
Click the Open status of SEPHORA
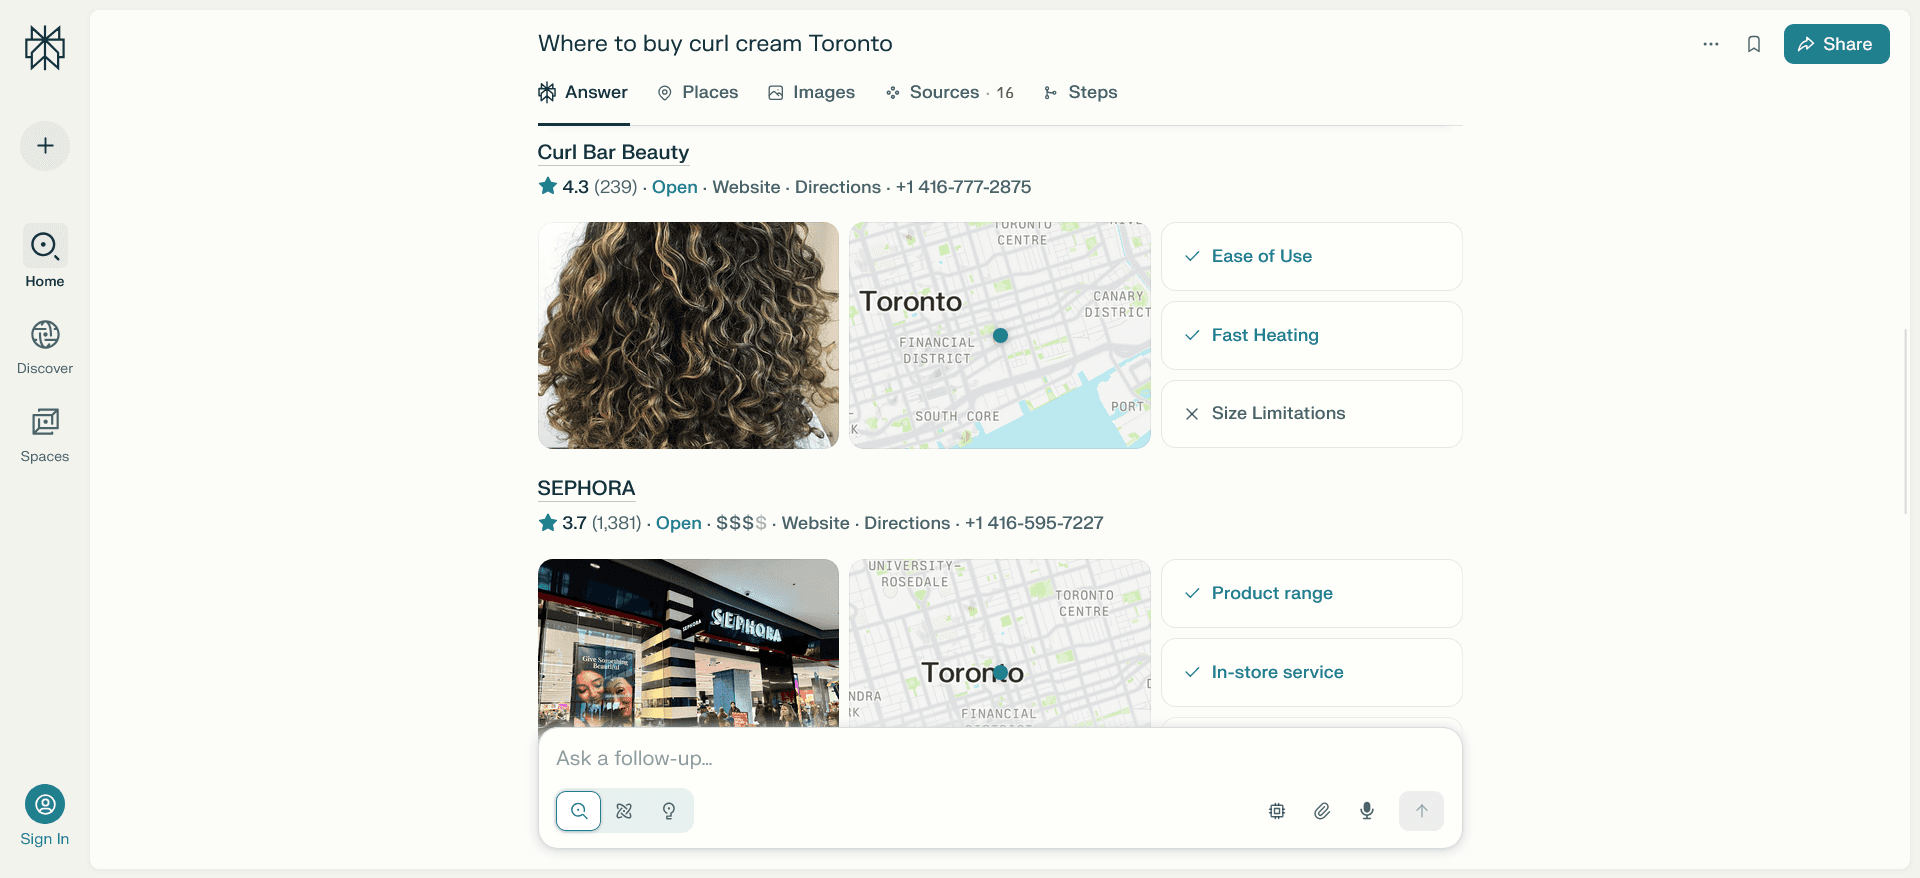(679, 523)
